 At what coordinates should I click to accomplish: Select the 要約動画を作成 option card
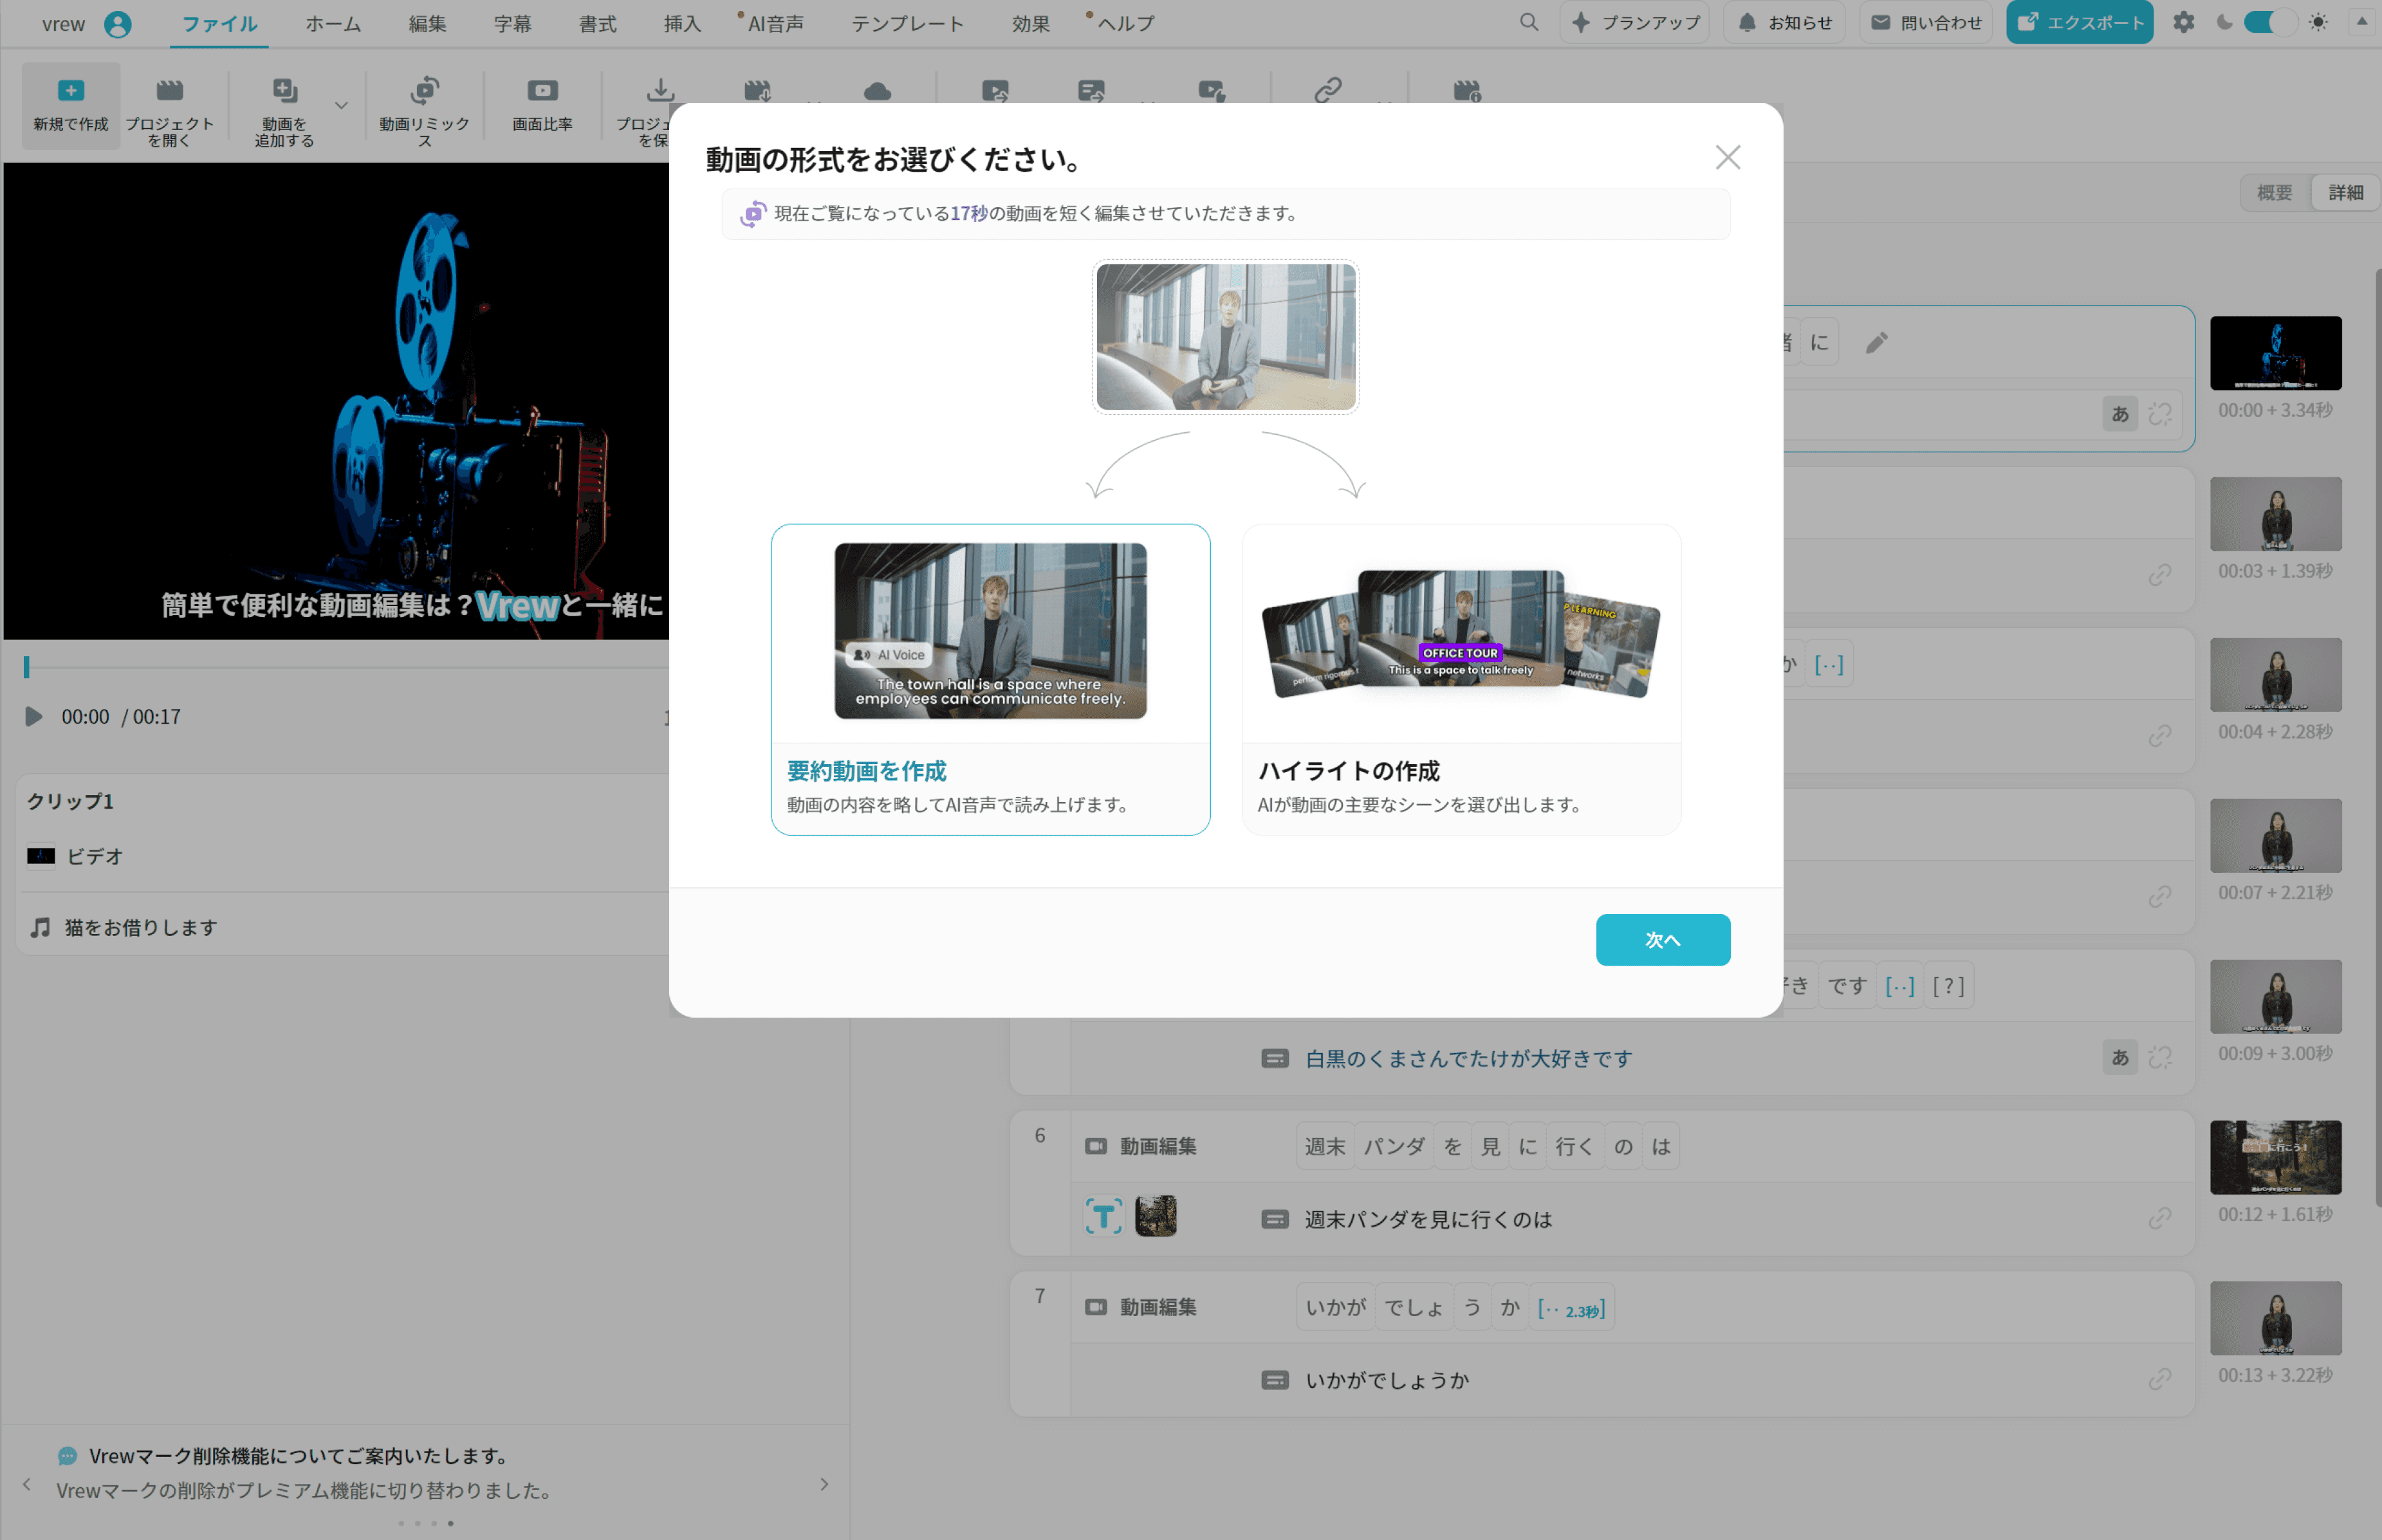990,679
